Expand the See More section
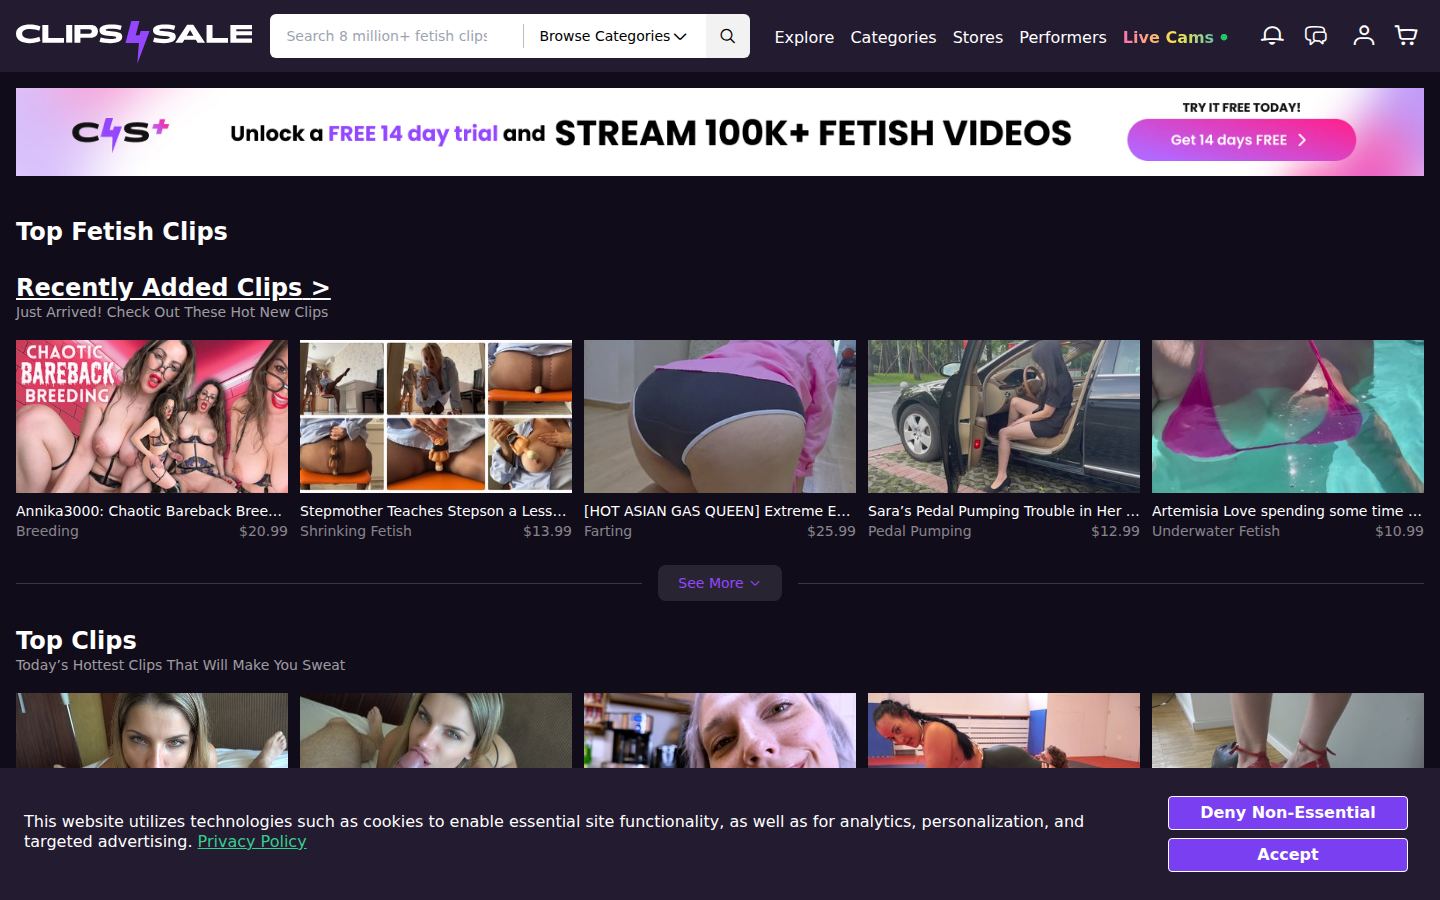1440x900 pixels. coord(720,583)
